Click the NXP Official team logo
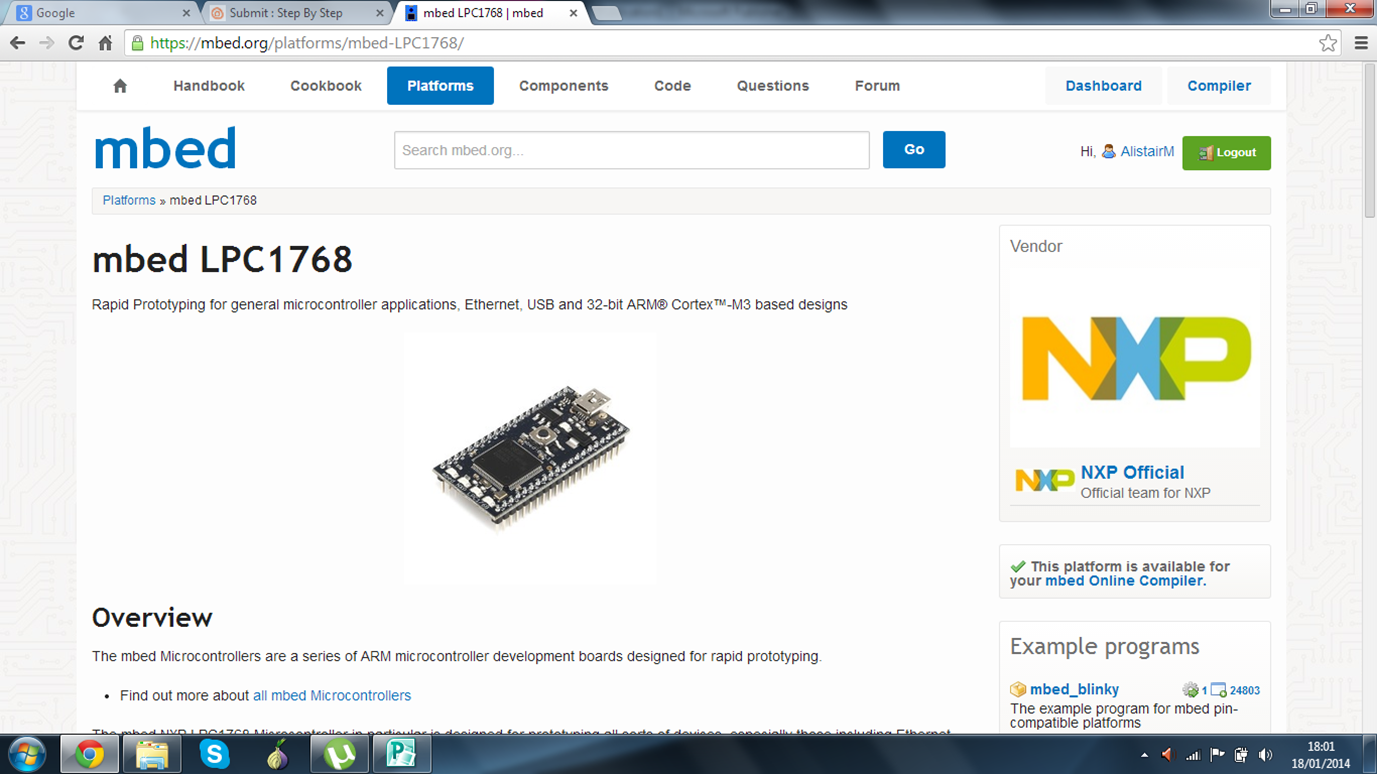This screenshot has height=774, width=1377. tap(1044, 479)
